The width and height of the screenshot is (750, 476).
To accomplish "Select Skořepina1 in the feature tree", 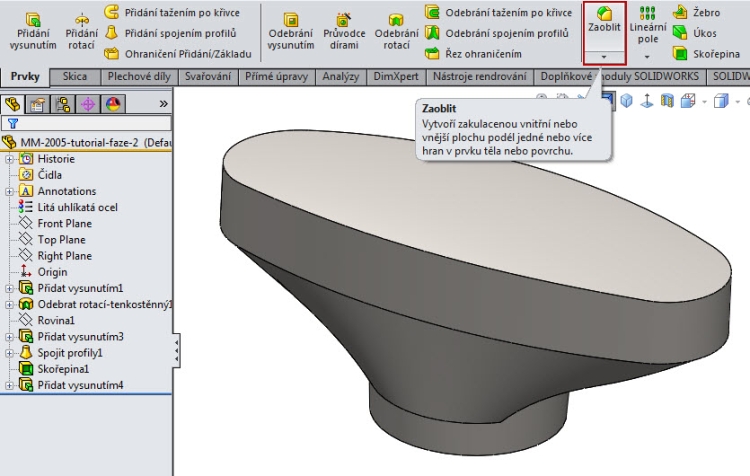I will pyautogui.click(x=54, y=369).
